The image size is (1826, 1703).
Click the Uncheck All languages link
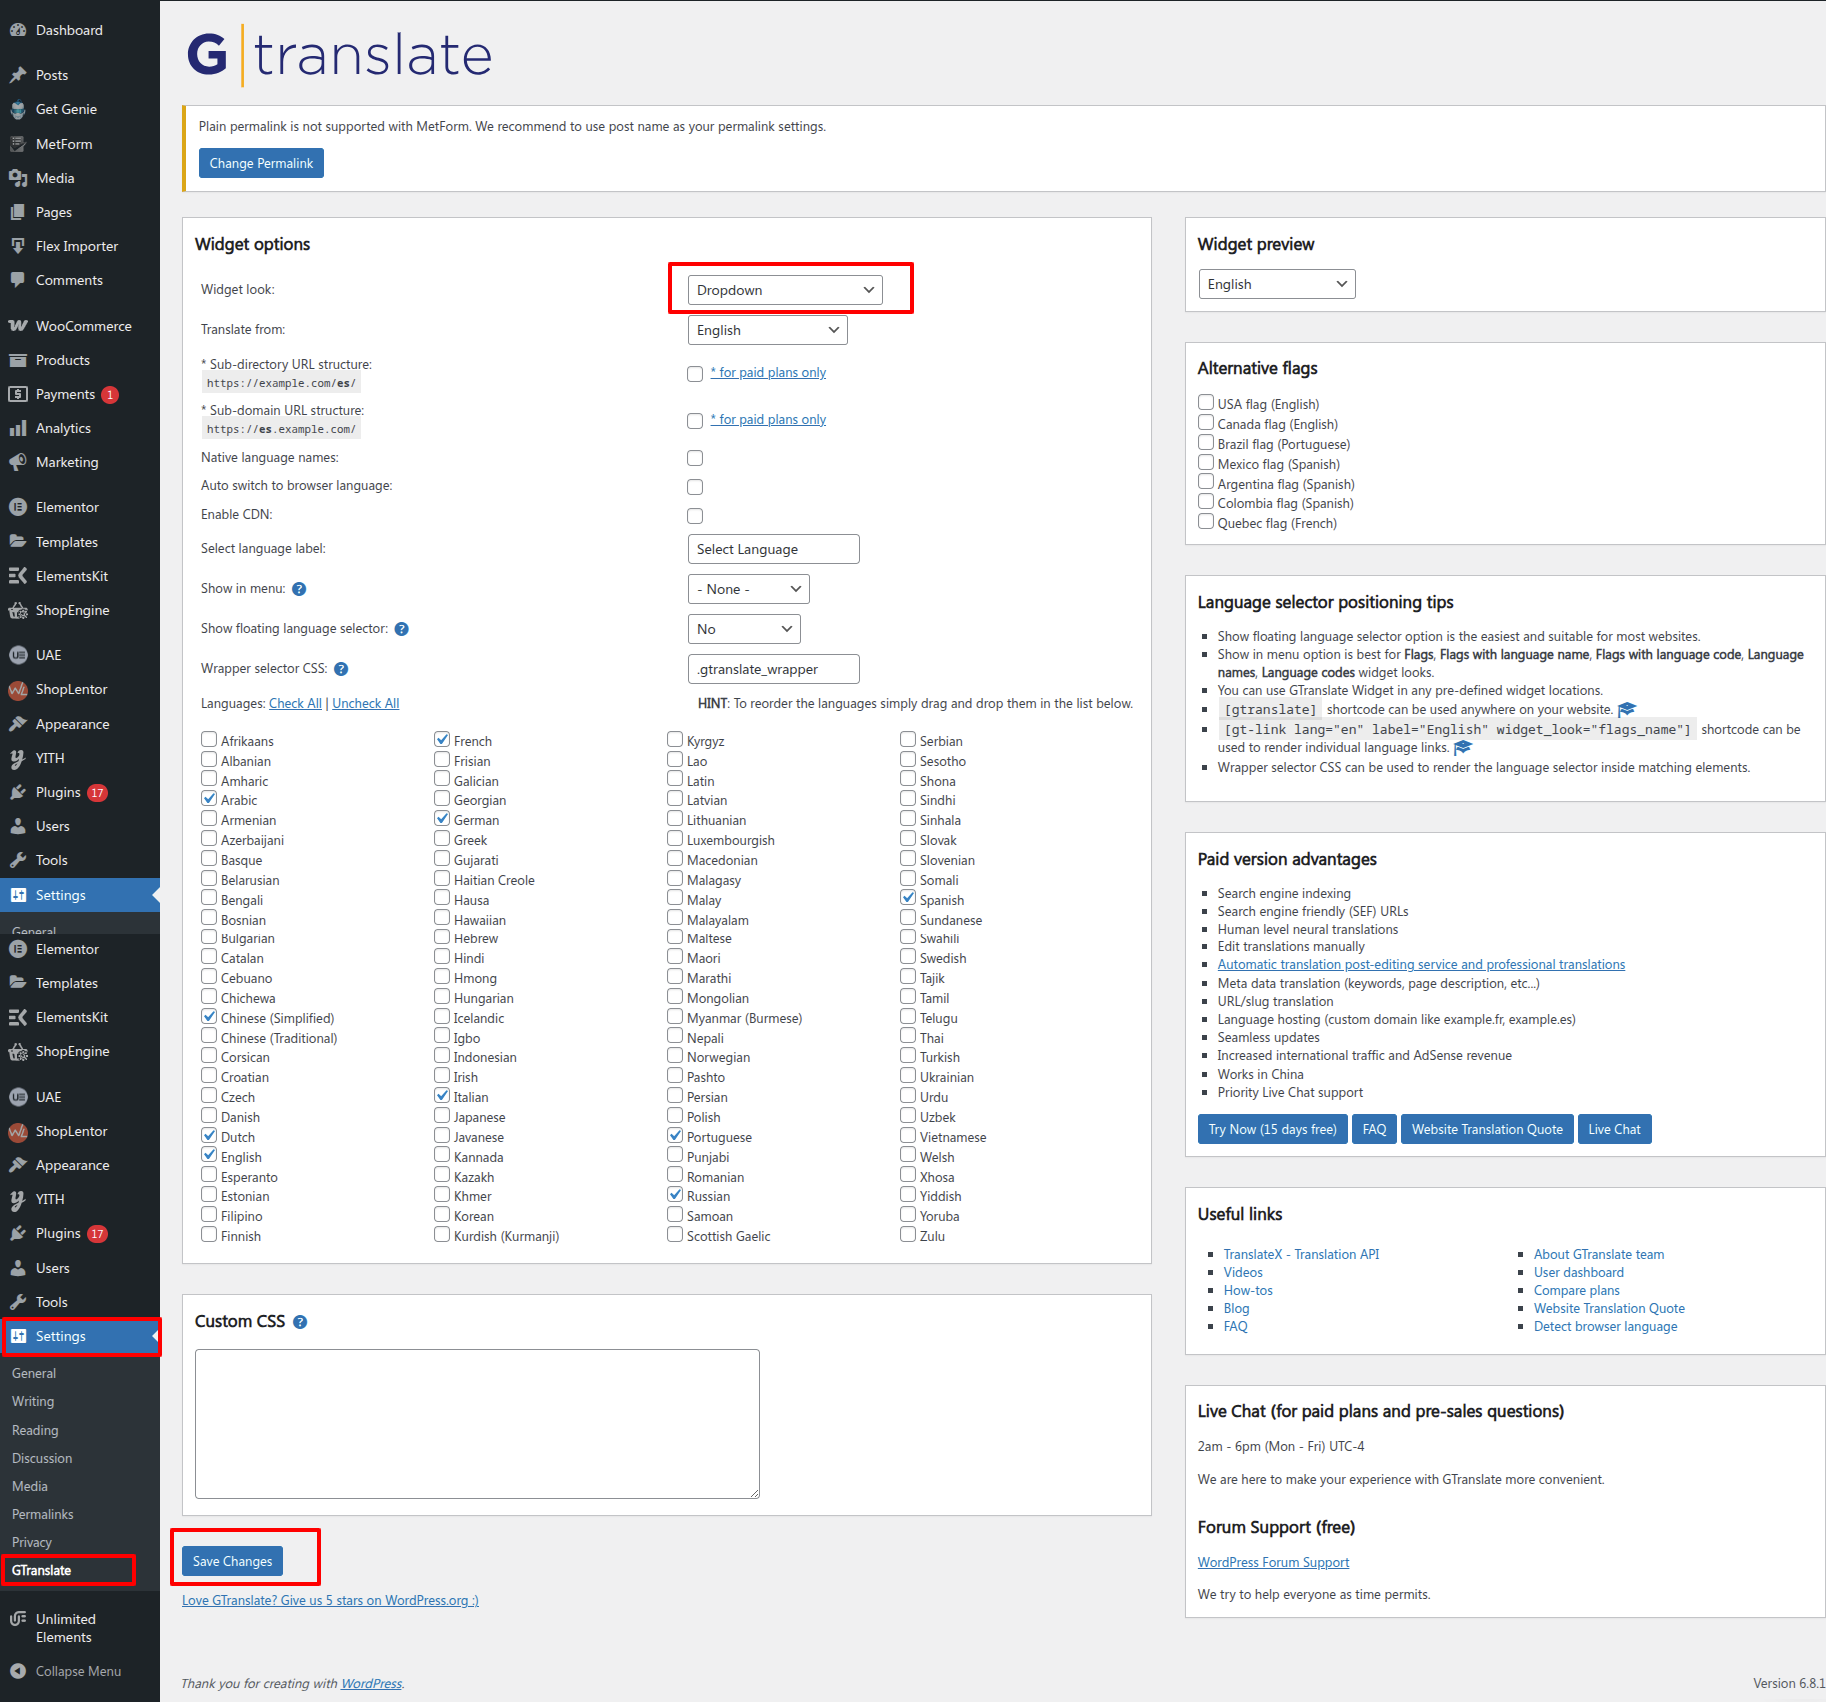365,703
